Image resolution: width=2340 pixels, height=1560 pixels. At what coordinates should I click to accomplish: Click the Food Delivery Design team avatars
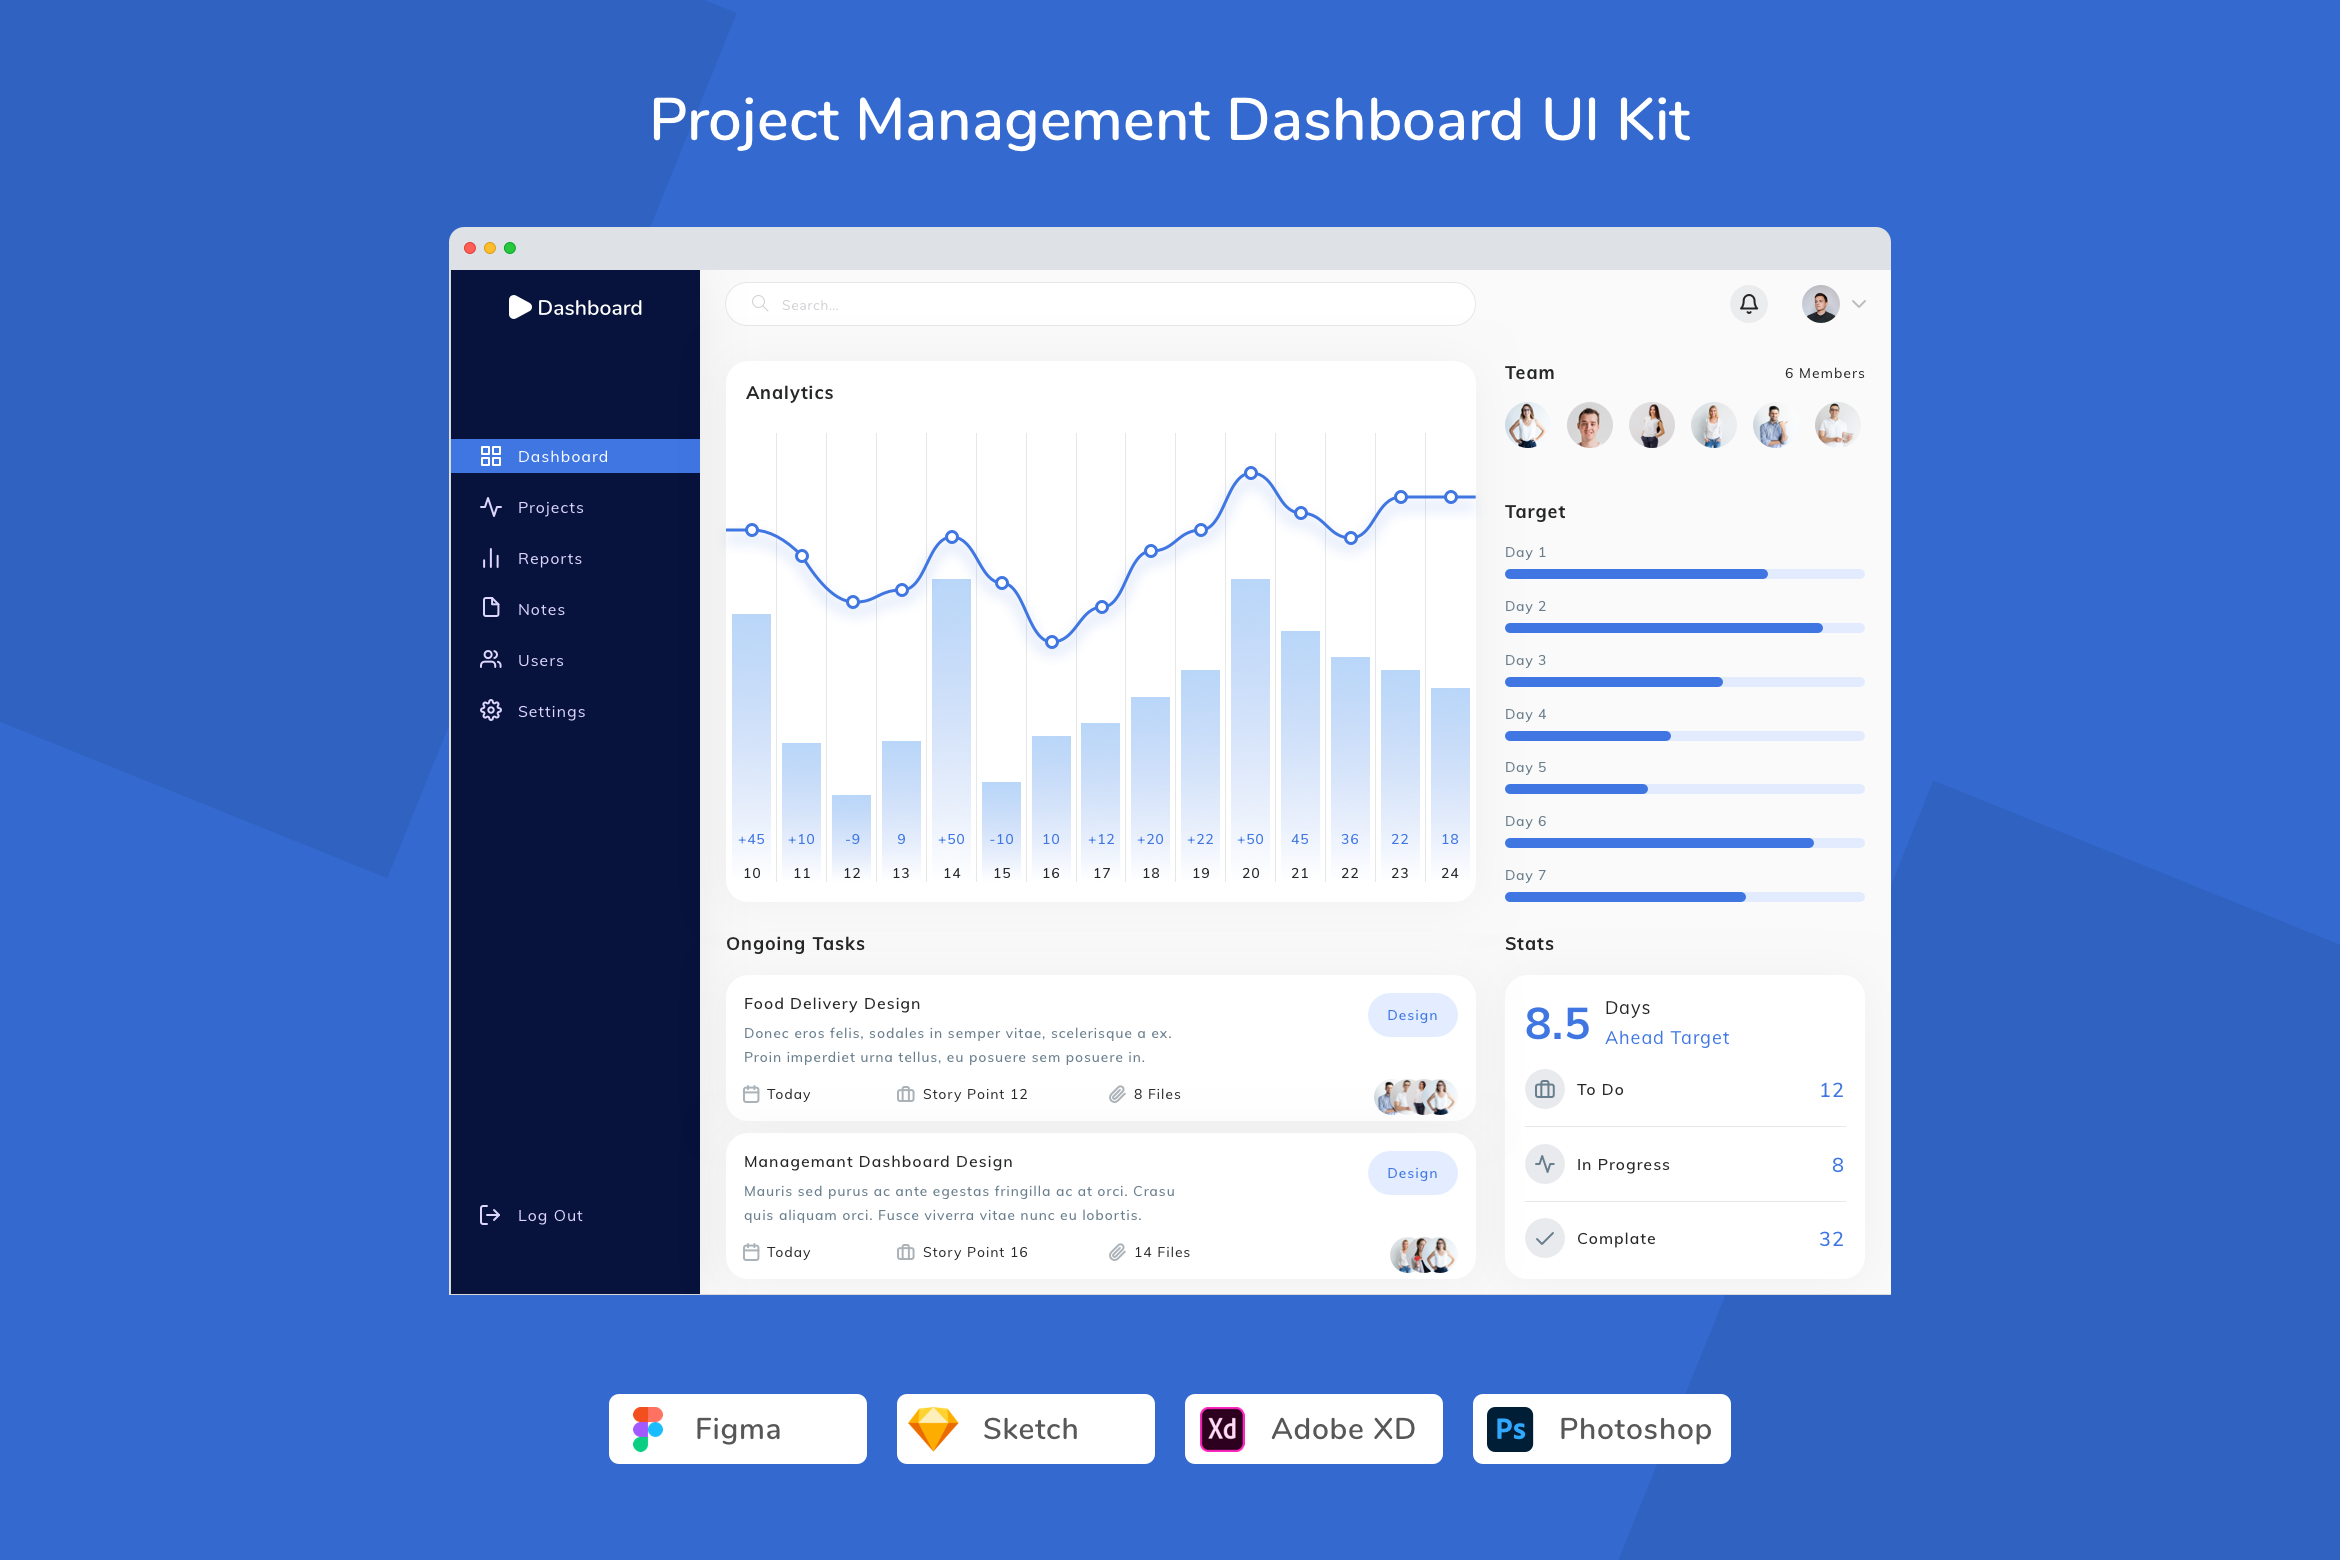(1415, 1096)
